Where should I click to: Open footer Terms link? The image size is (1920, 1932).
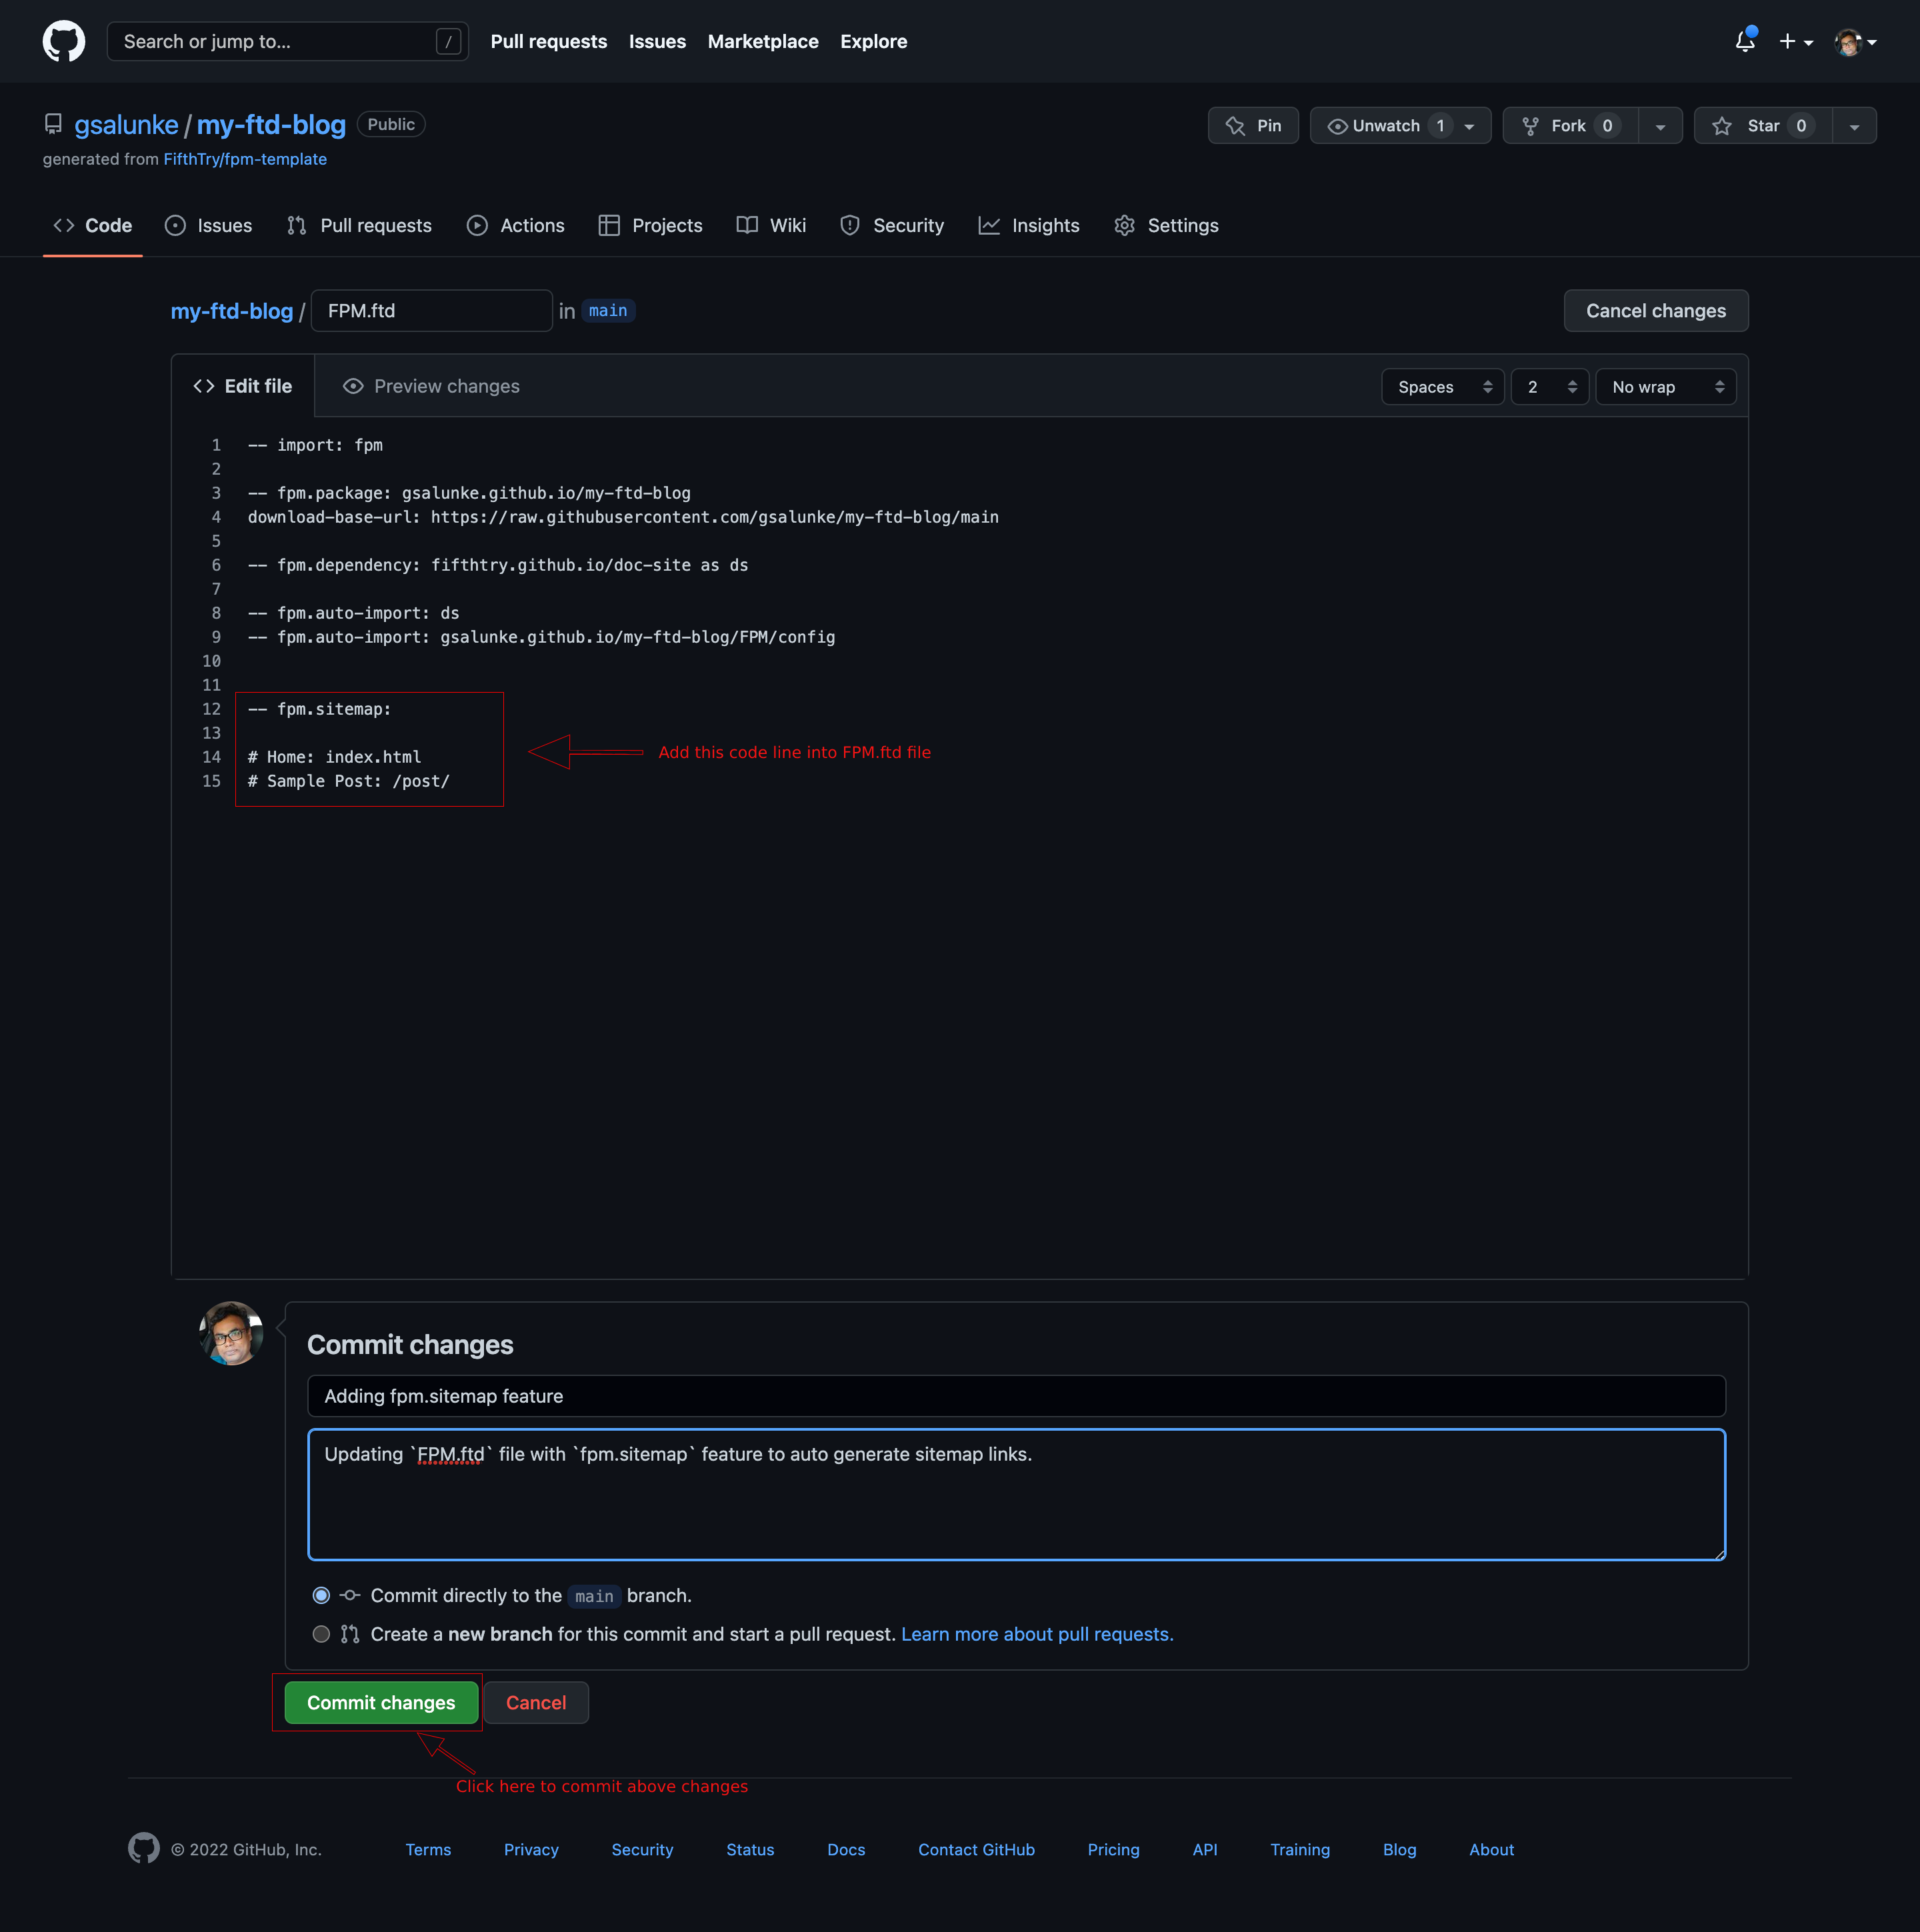point(428,1849)
